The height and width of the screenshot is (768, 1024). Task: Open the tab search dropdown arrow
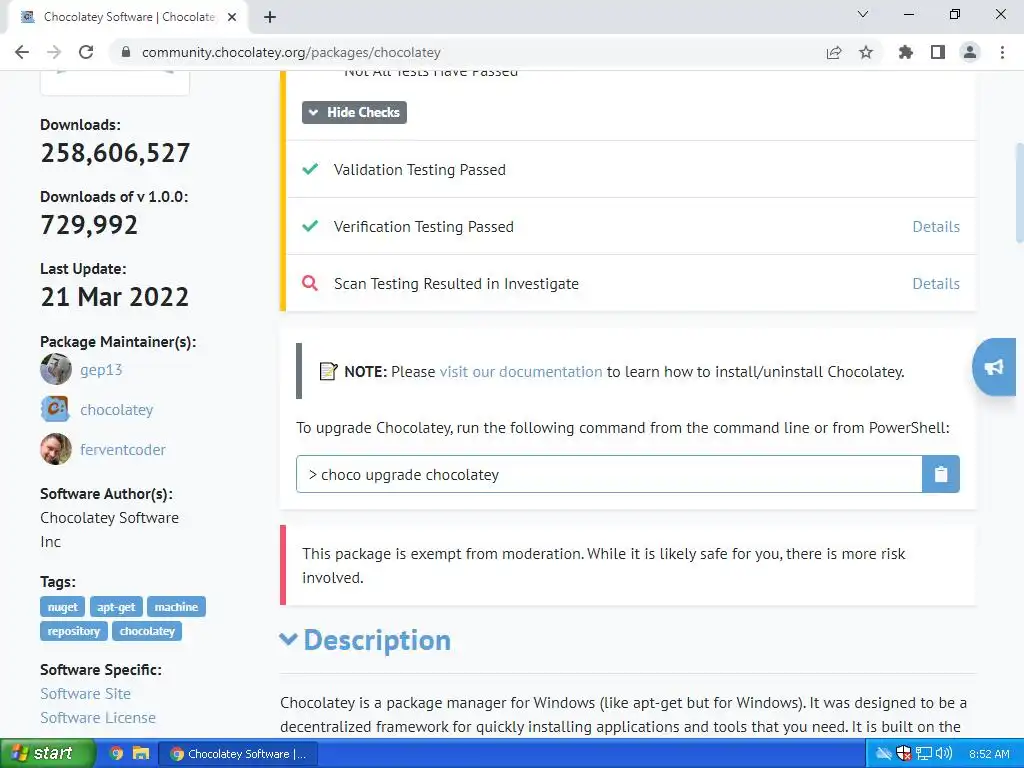[x=863, y=14]
